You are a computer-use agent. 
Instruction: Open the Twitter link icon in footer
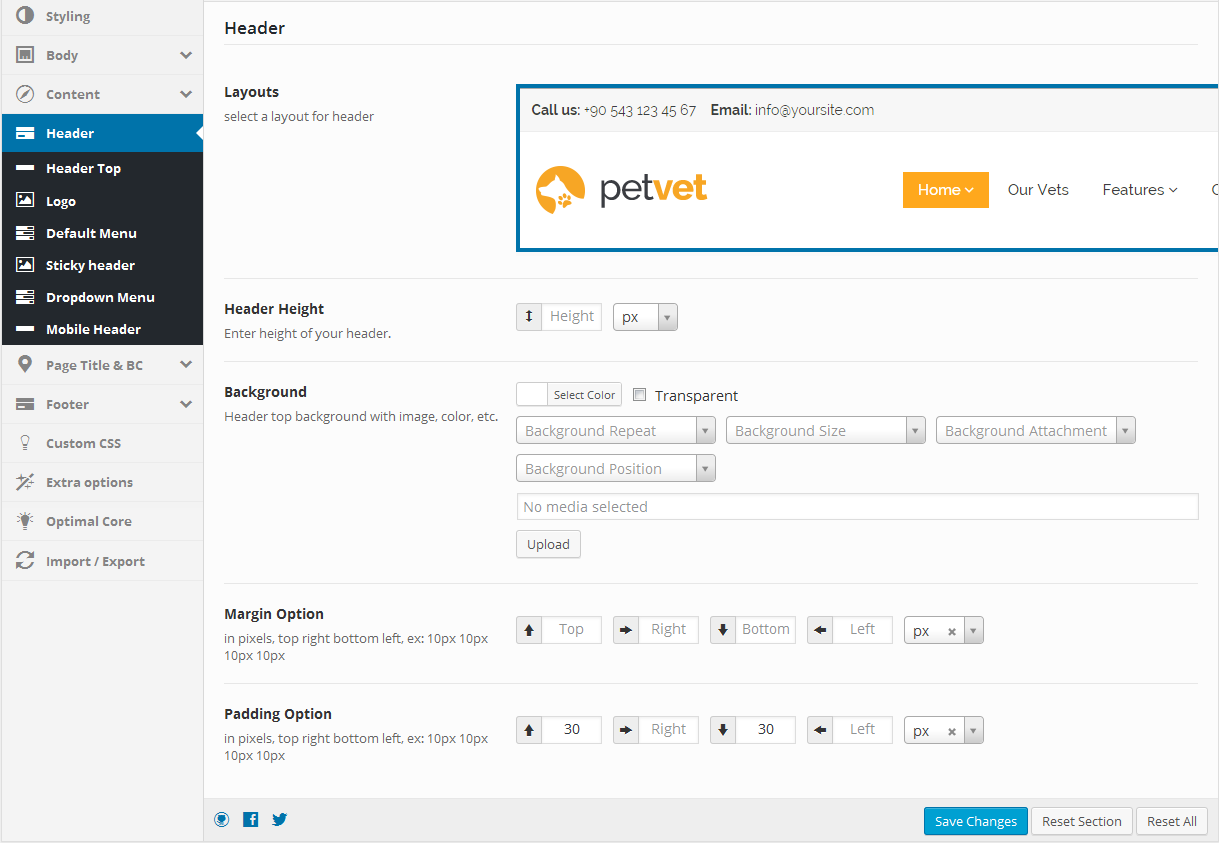coord(280,819)
